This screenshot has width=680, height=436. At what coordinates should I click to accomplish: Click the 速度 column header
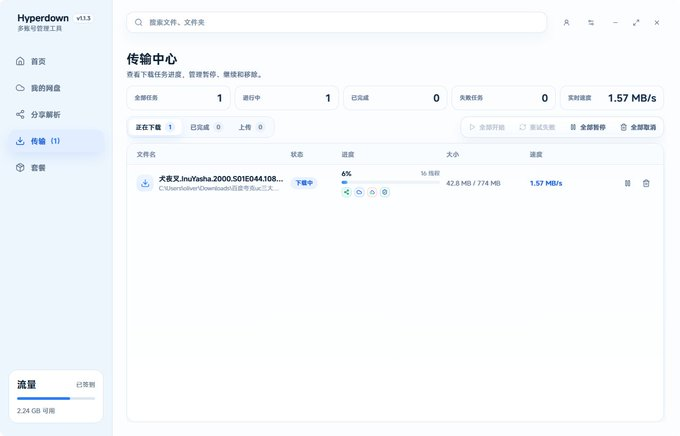pos(536,154)
